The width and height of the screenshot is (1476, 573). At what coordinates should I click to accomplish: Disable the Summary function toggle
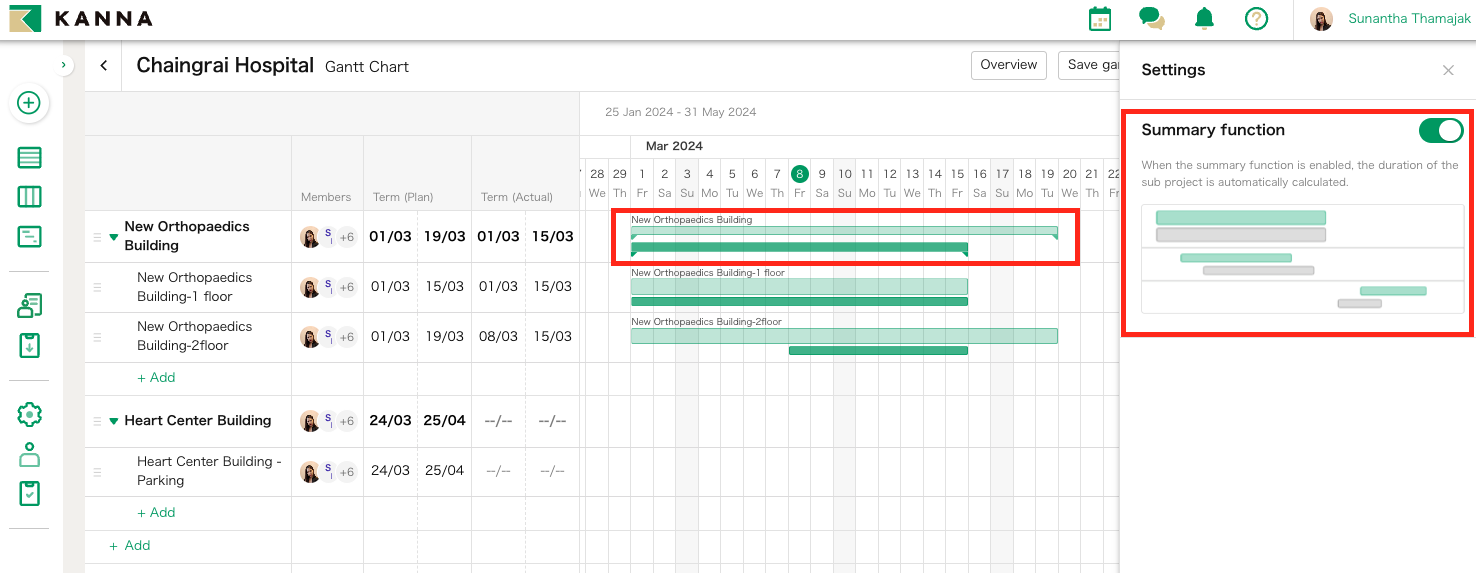pyautogui.click(x=1440, y=130)
